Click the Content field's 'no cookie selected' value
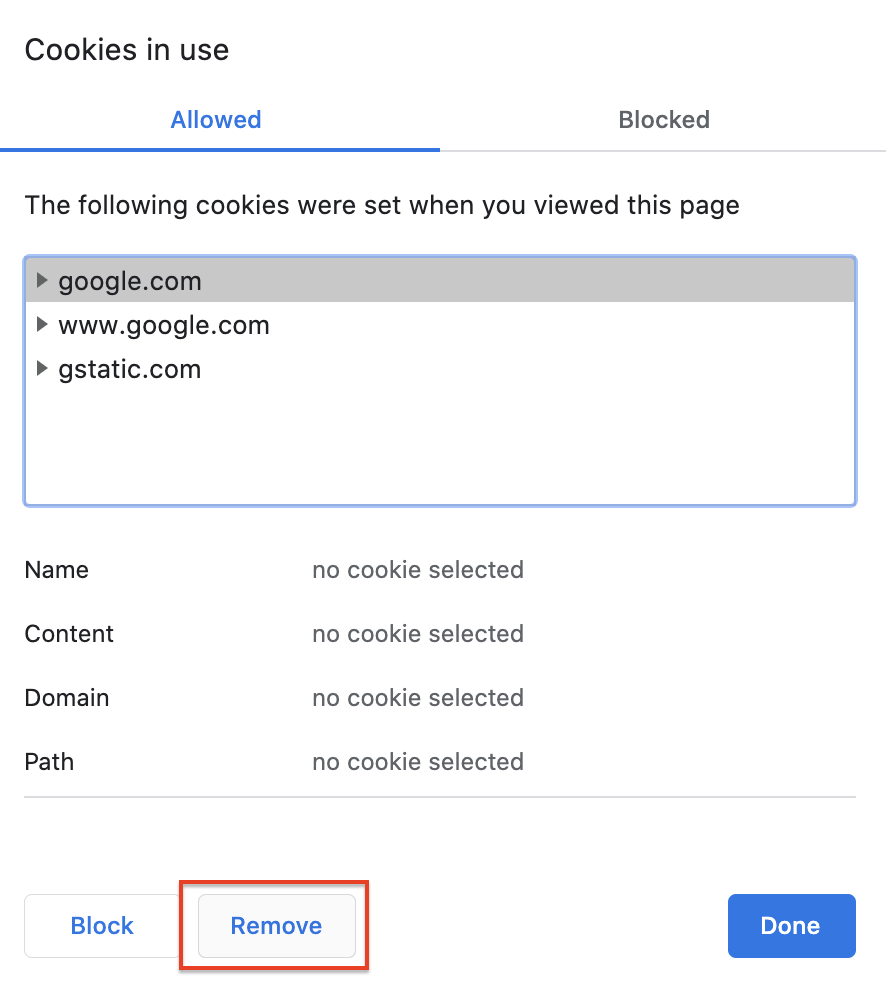886x984 pixels. click(418, 634)
